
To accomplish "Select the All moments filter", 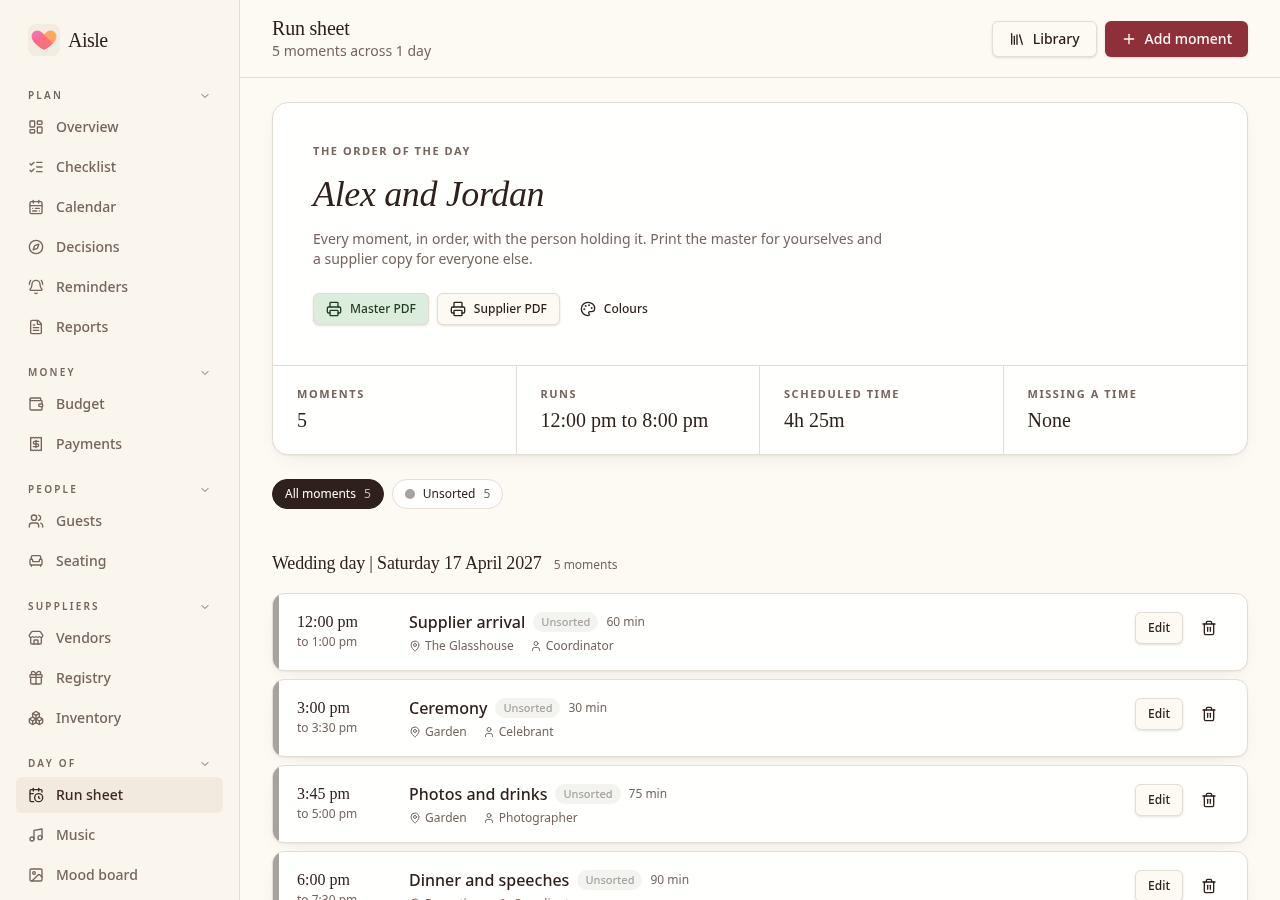I will point(328,494).
